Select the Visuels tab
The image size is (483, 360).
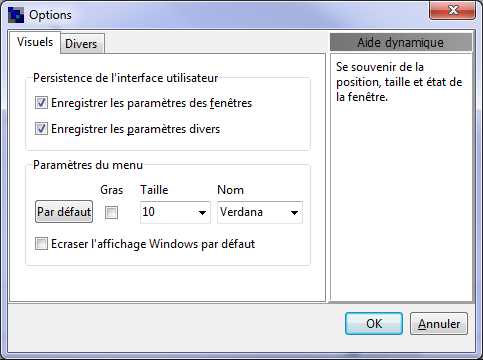coord(35,42)
